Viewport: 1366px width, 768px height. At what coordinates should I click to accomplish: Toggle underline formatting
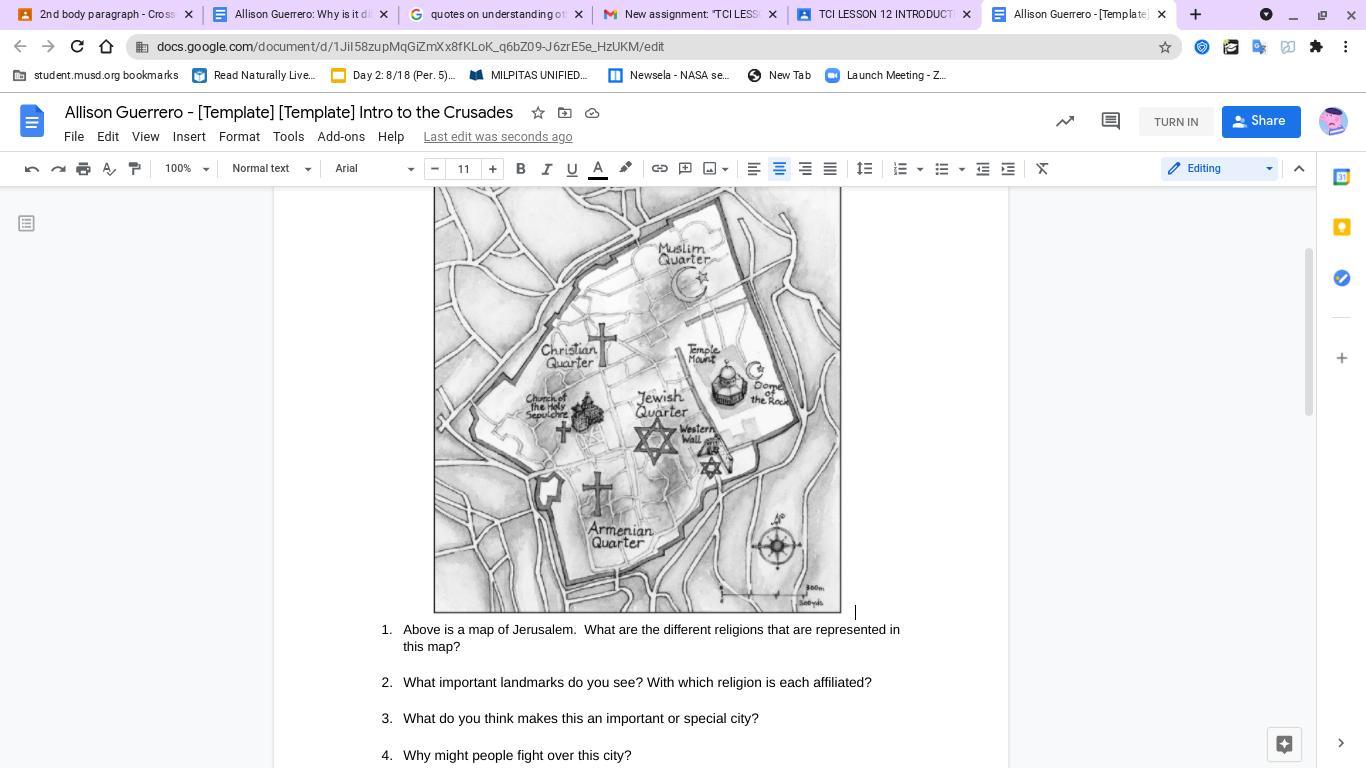[572, 169]
